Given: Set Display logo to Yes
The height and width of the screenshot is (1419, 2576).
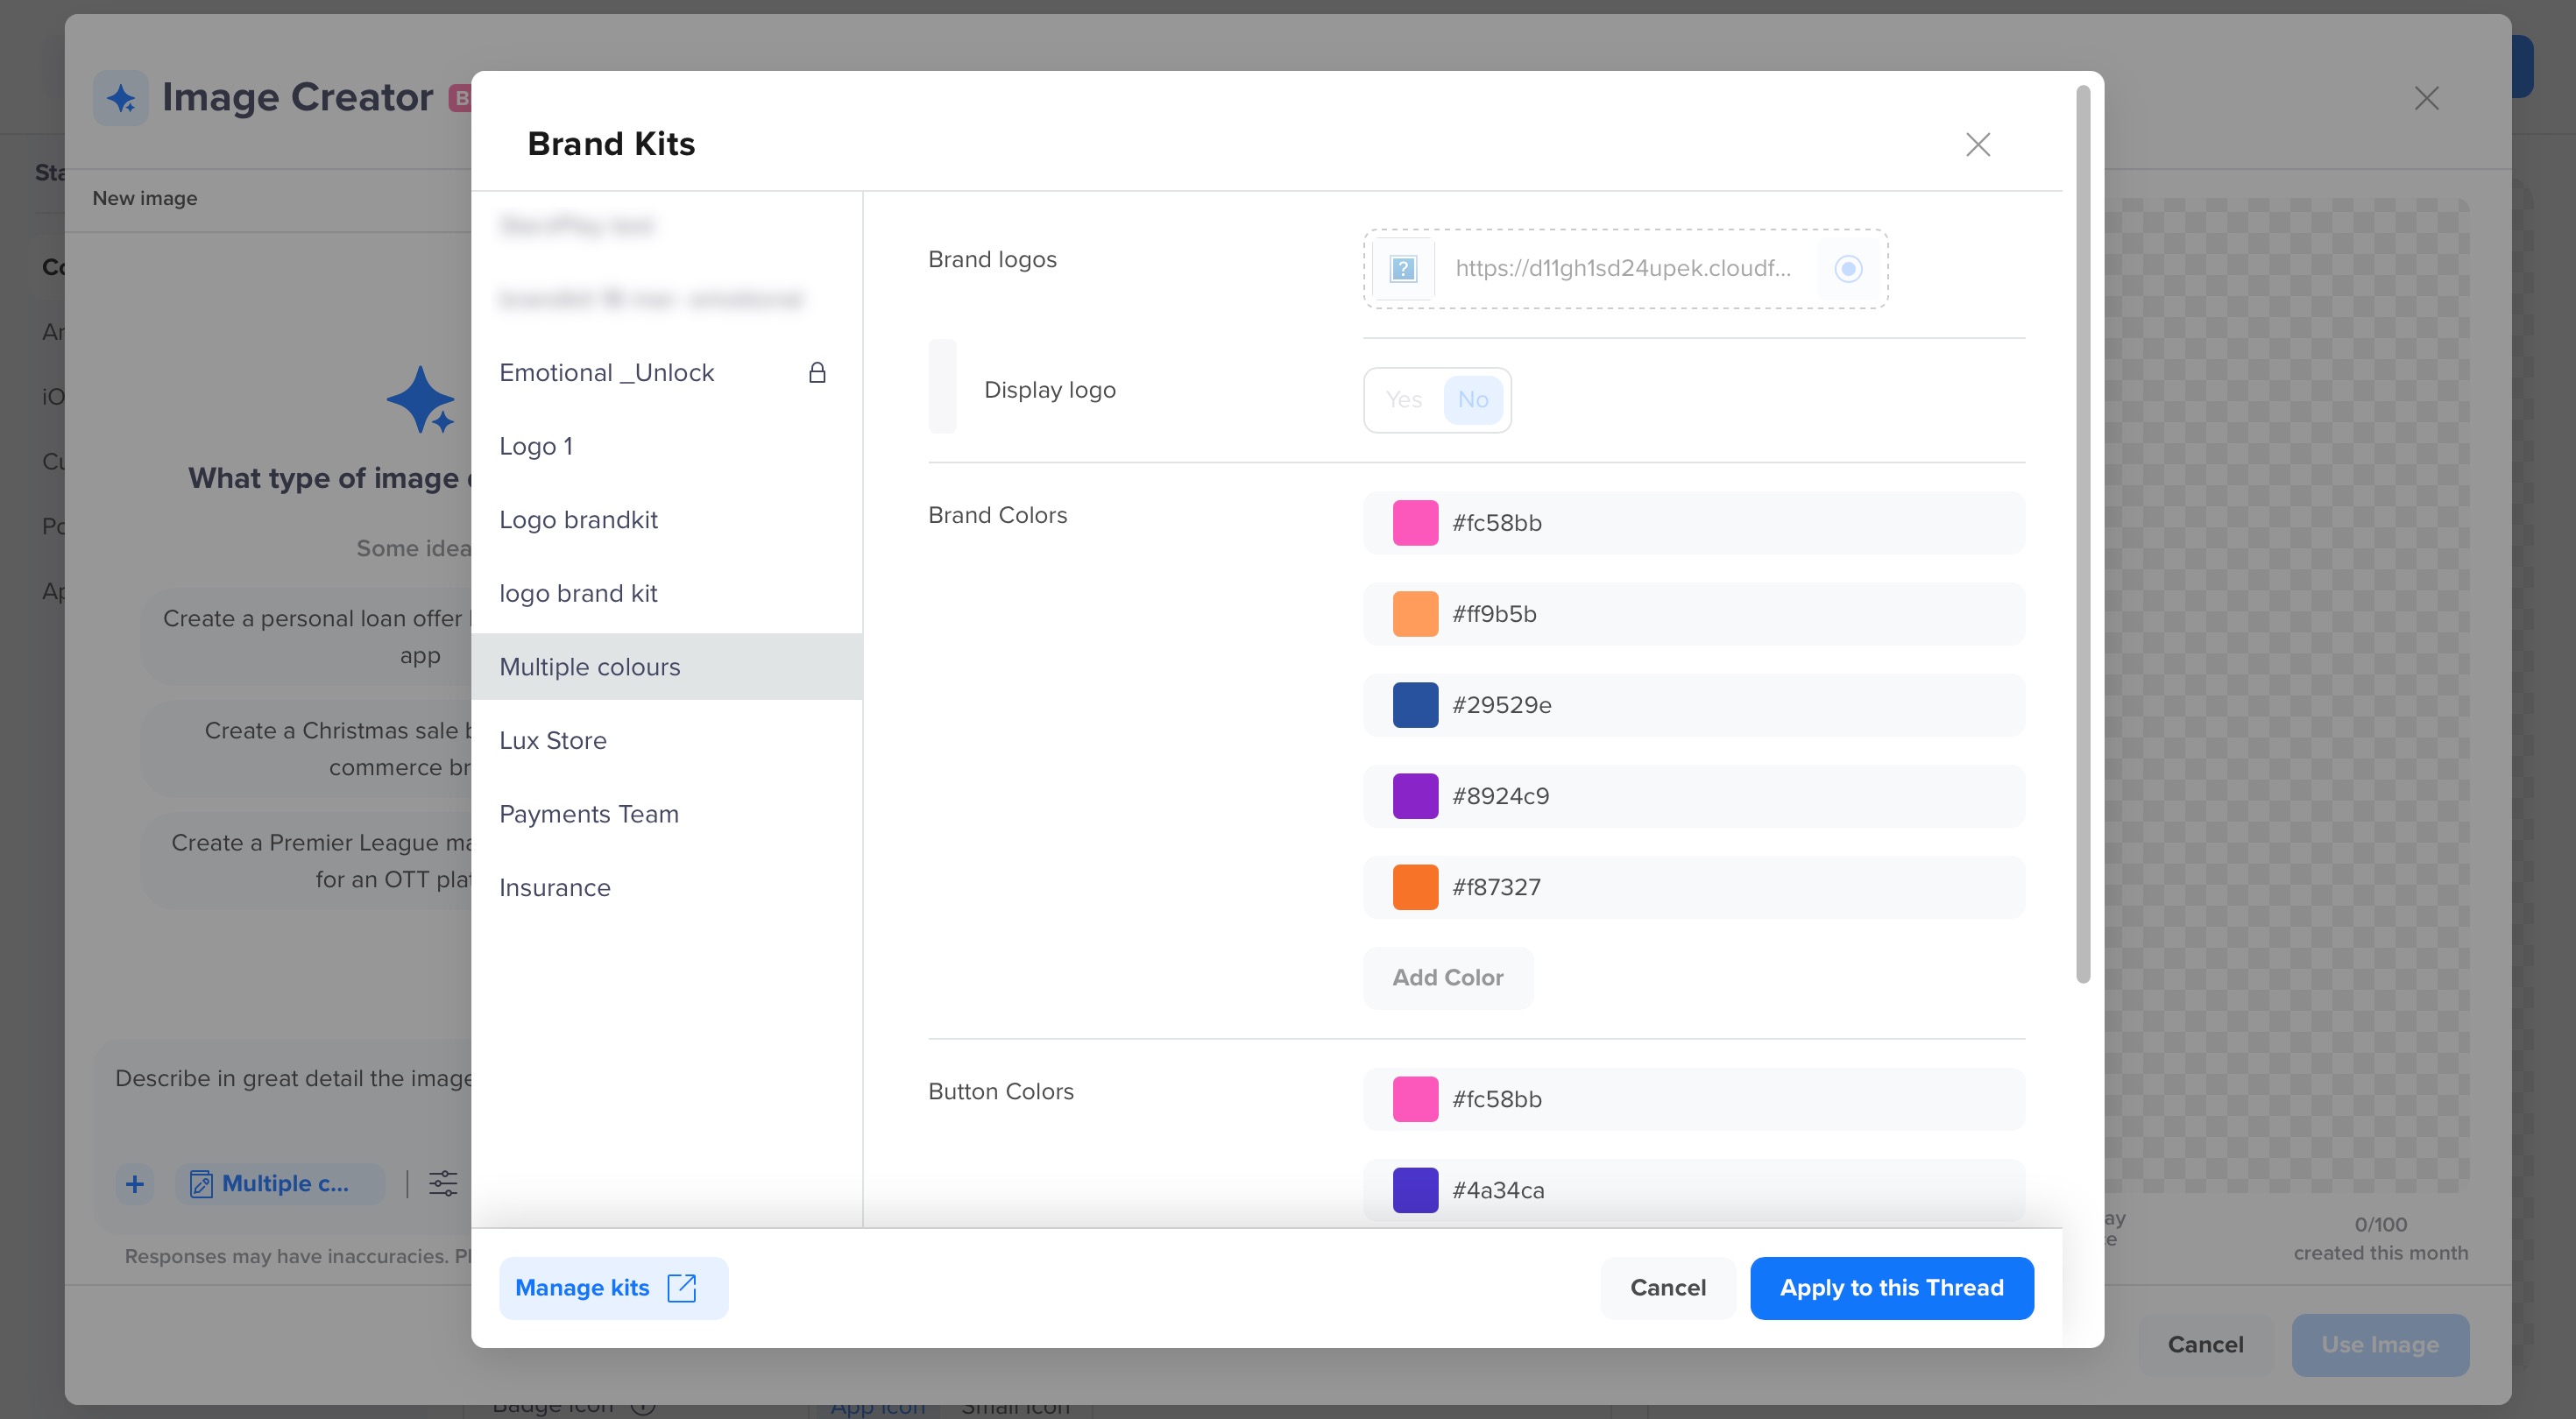Looking at the screenshot, I should (x=1403, y=400).
